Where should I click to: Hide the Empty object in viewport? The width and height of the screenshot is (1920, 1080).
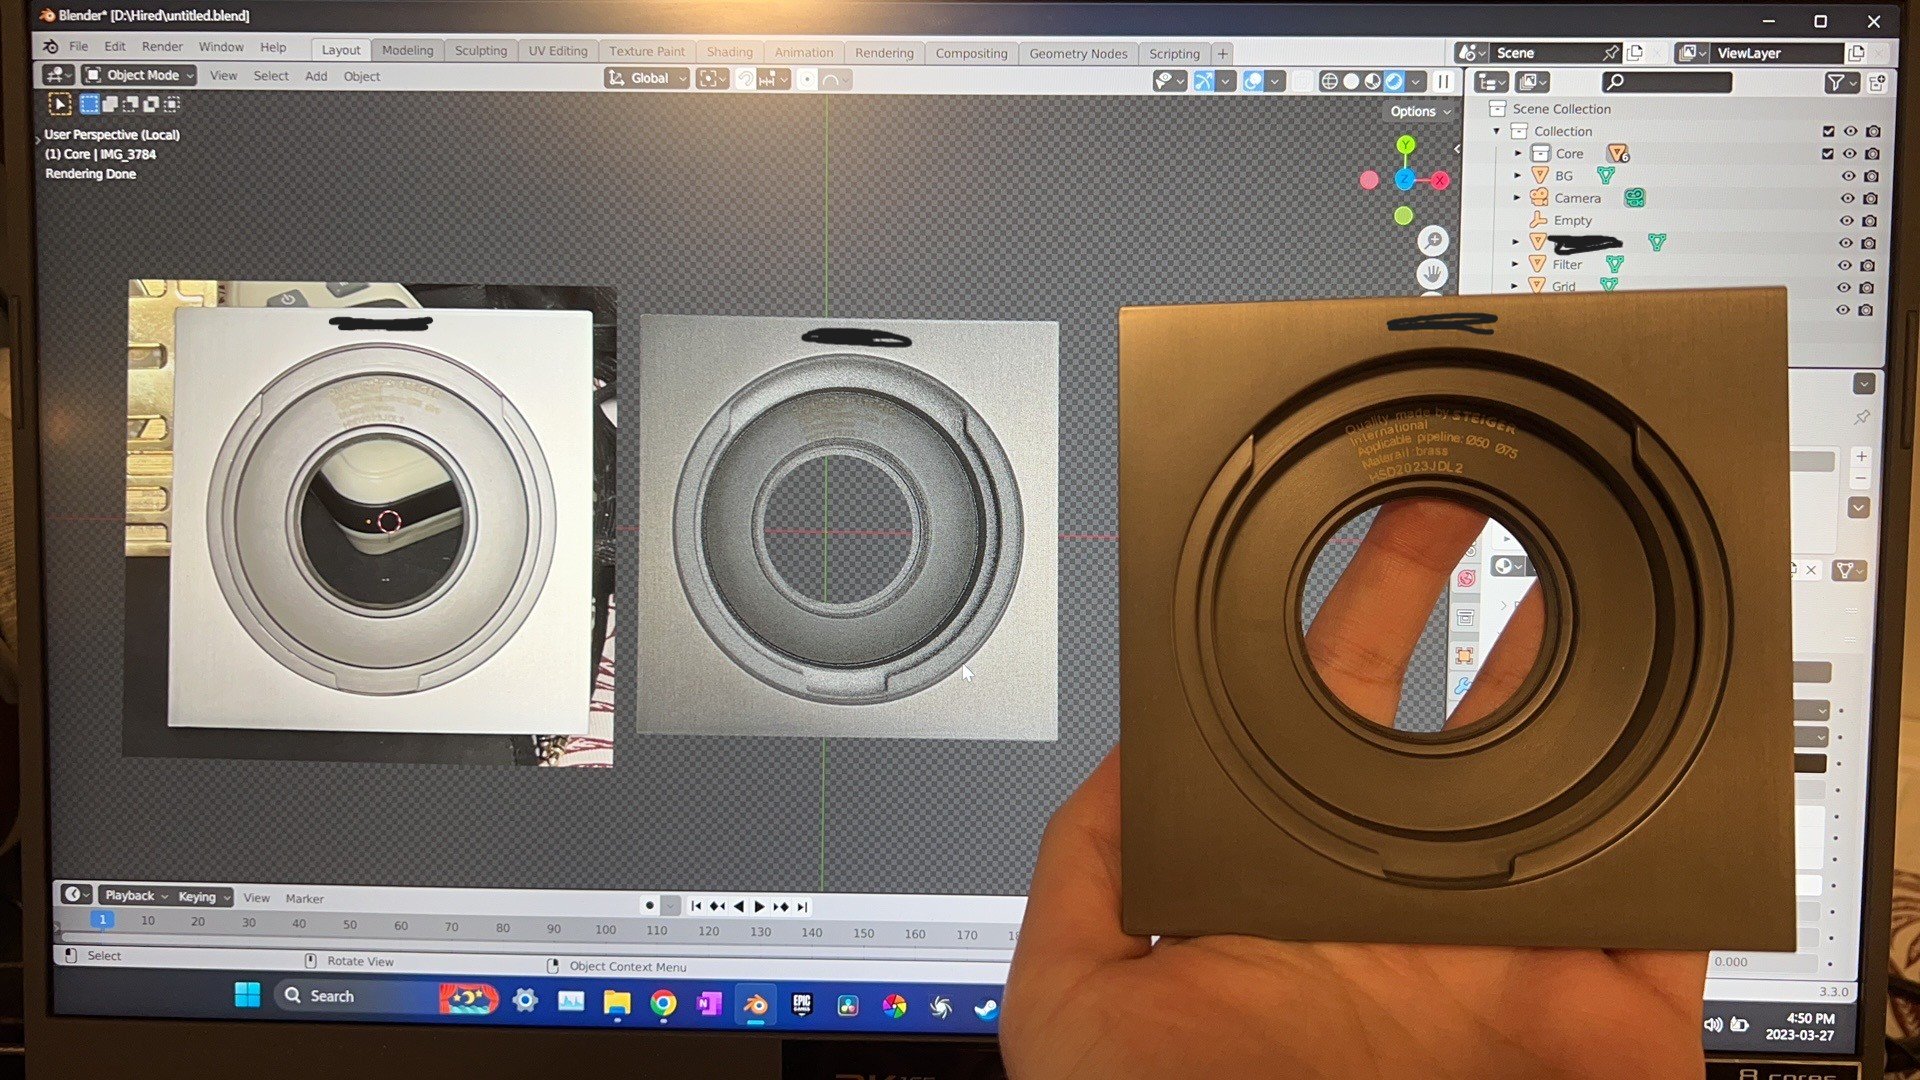1847,221
